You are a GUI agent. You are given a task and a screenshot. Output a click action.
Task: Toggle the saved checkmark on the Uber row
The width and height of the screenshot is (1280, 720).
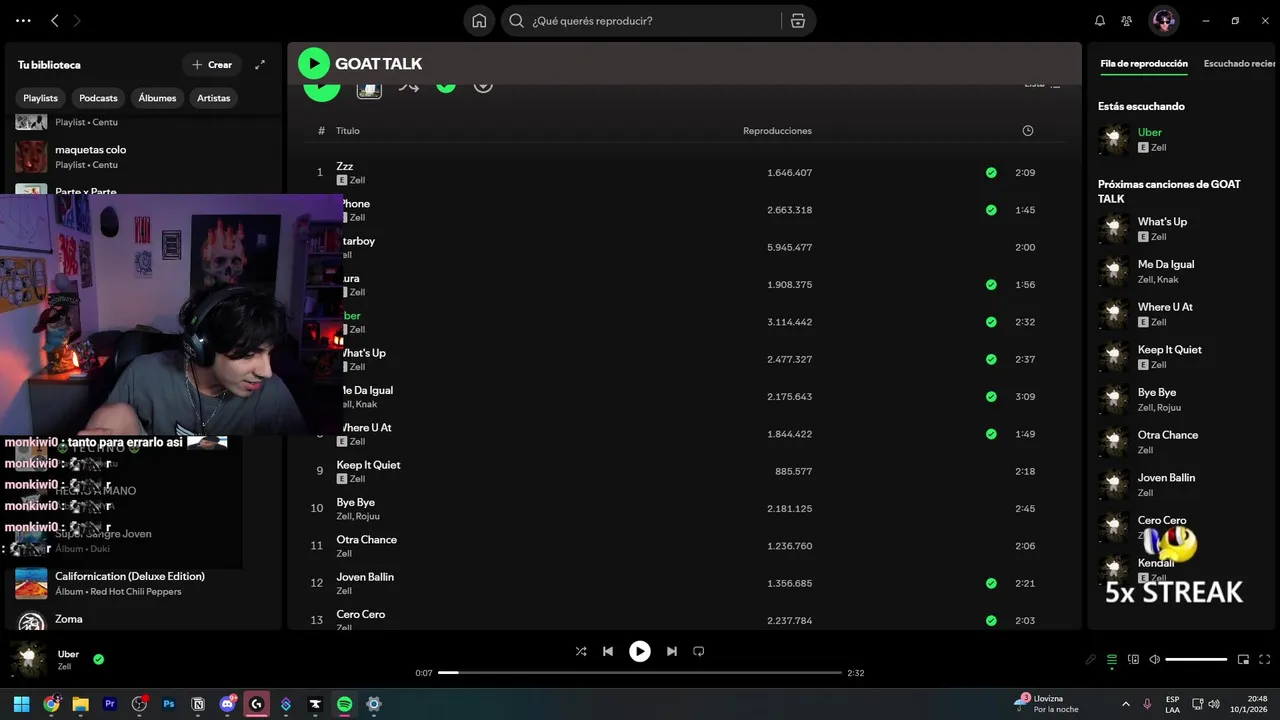point(991,322)
